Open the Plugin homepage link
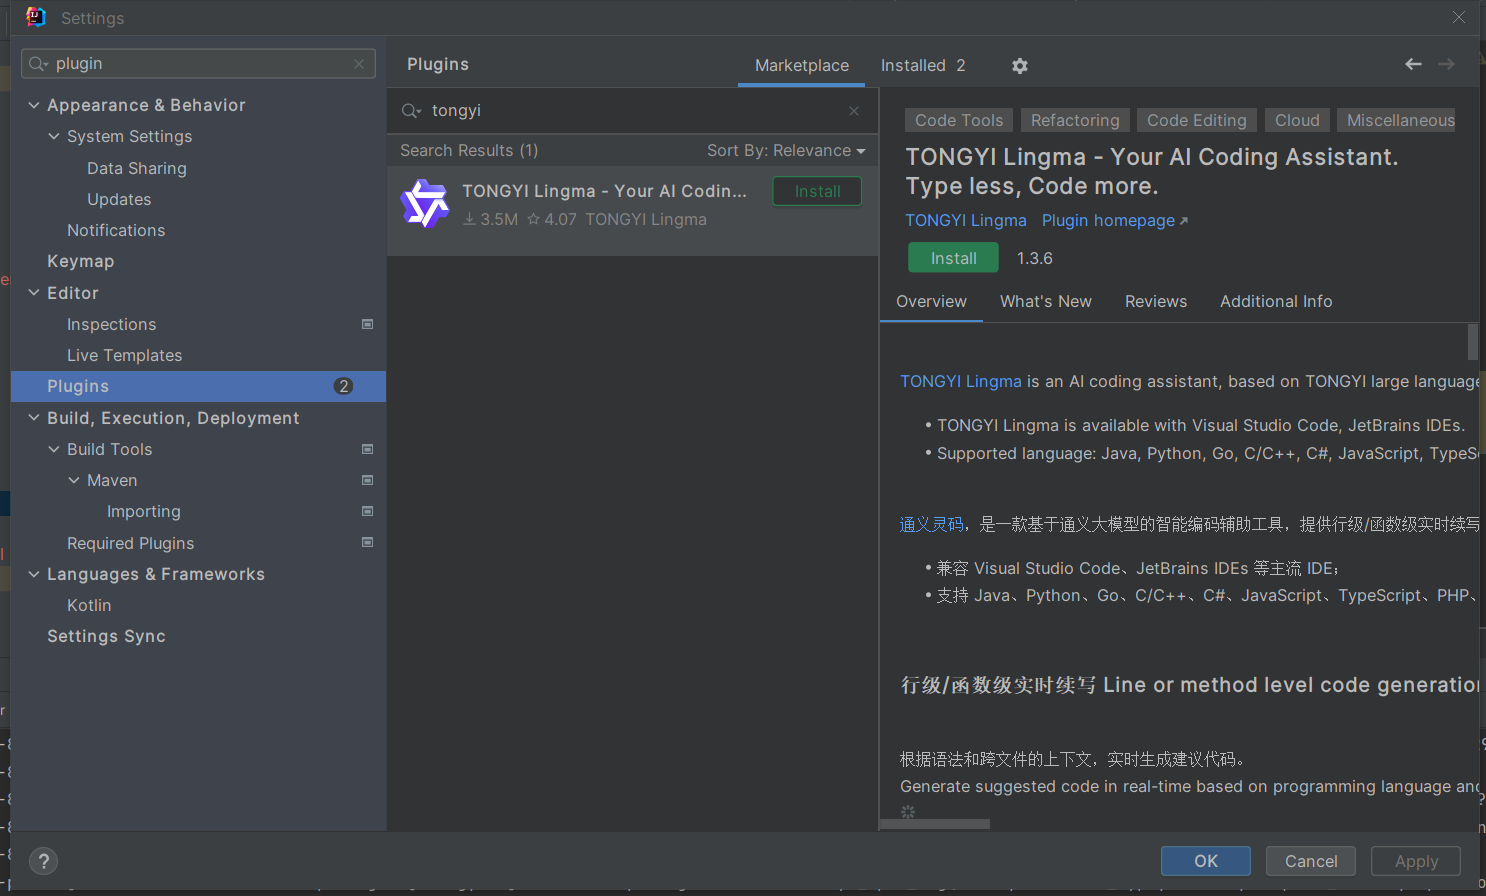The height and width of the screenshot is (896, 1486). click(x=1115, y=220)
